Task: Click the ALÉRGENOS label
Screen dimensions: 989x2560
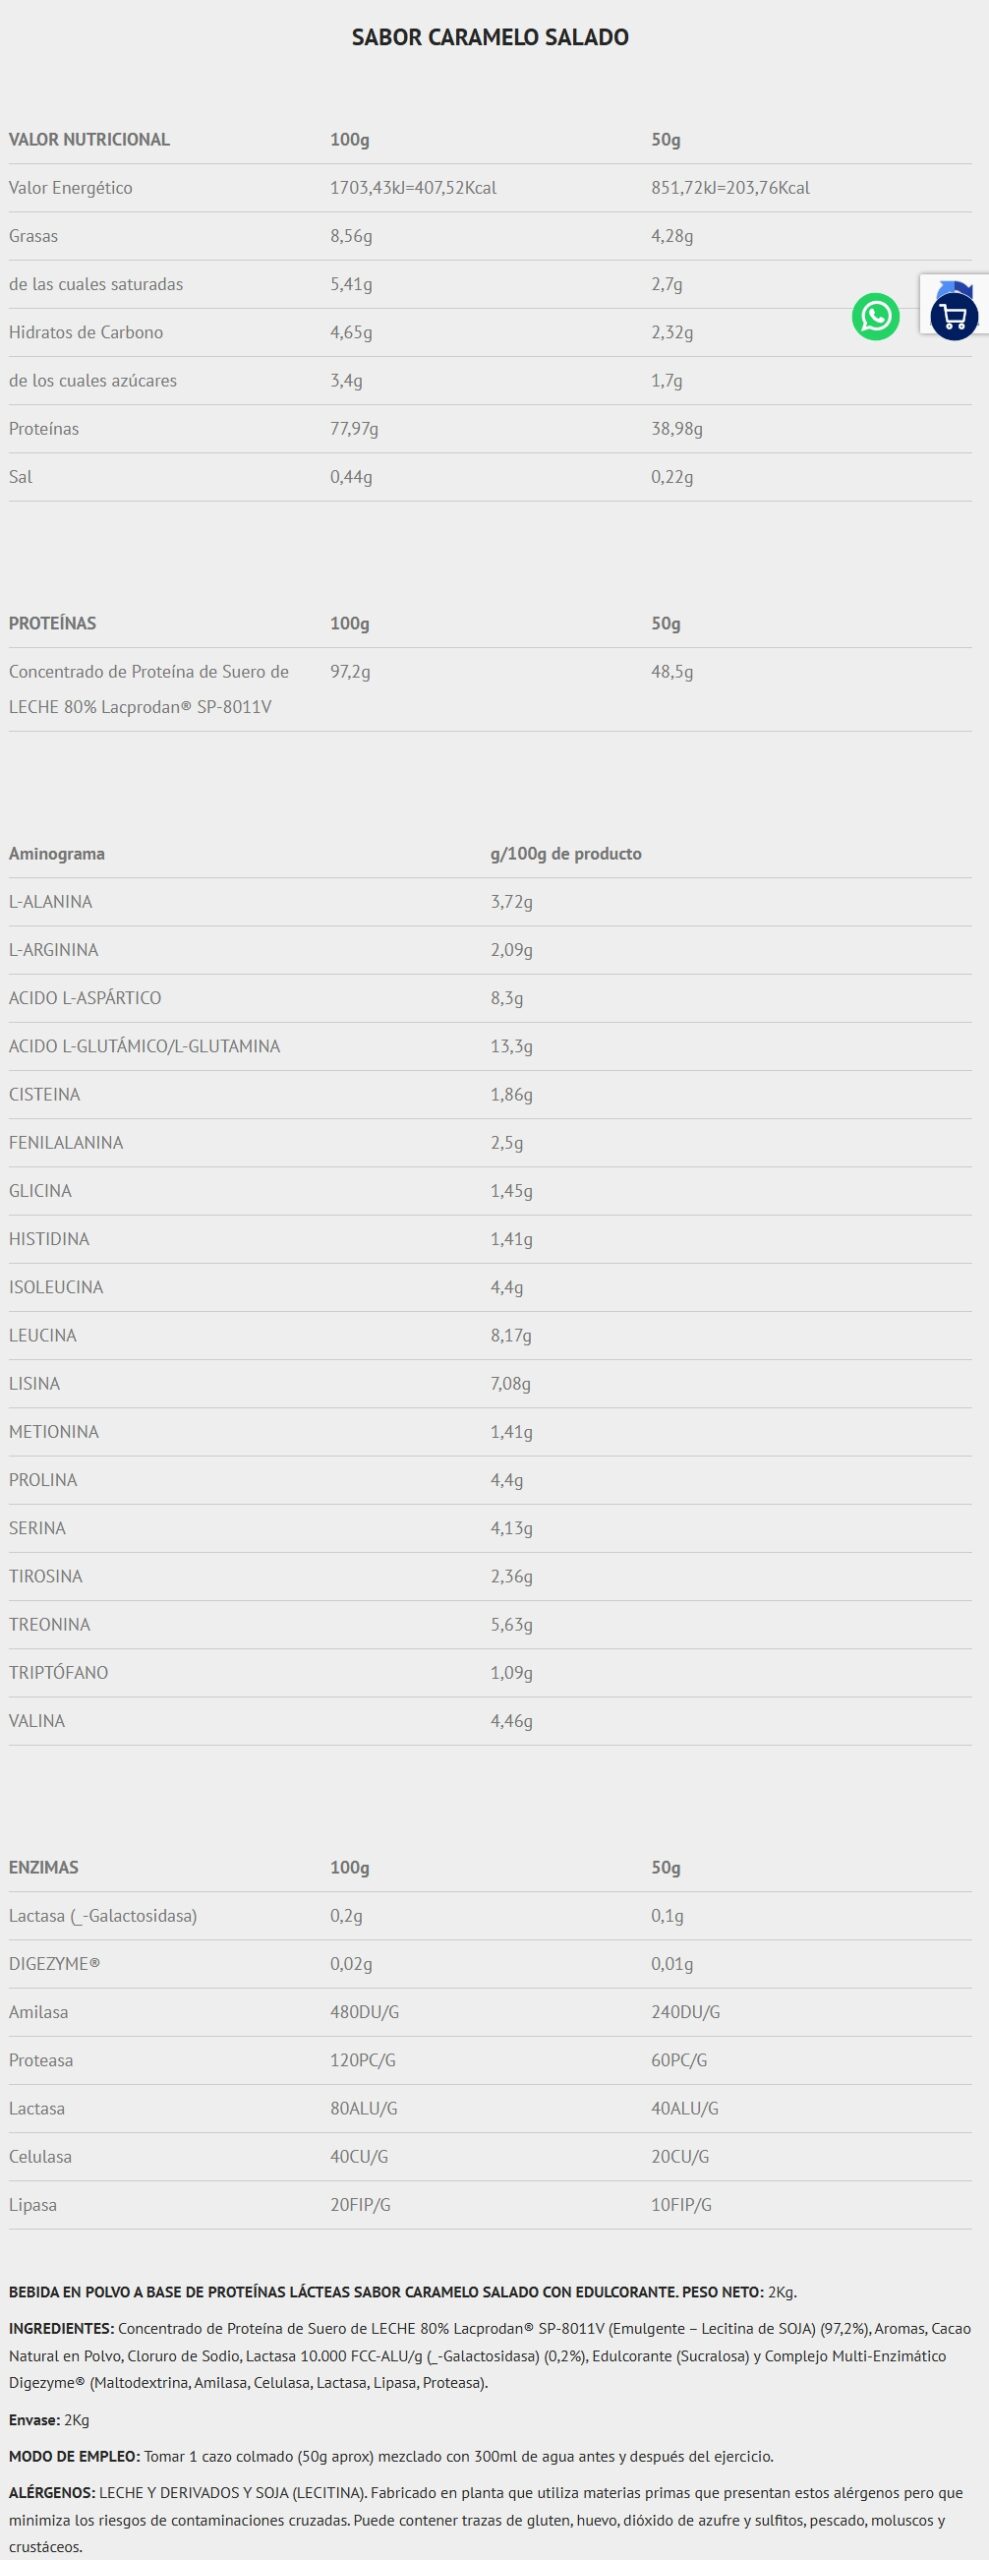Action: [52, 2493]
